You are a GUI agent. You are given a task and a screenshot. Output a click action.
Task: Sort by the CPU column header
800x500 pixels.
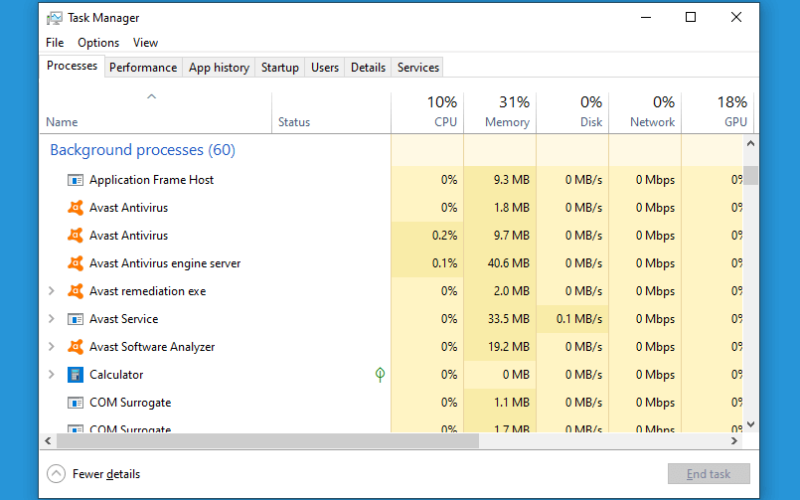(427, 113)
